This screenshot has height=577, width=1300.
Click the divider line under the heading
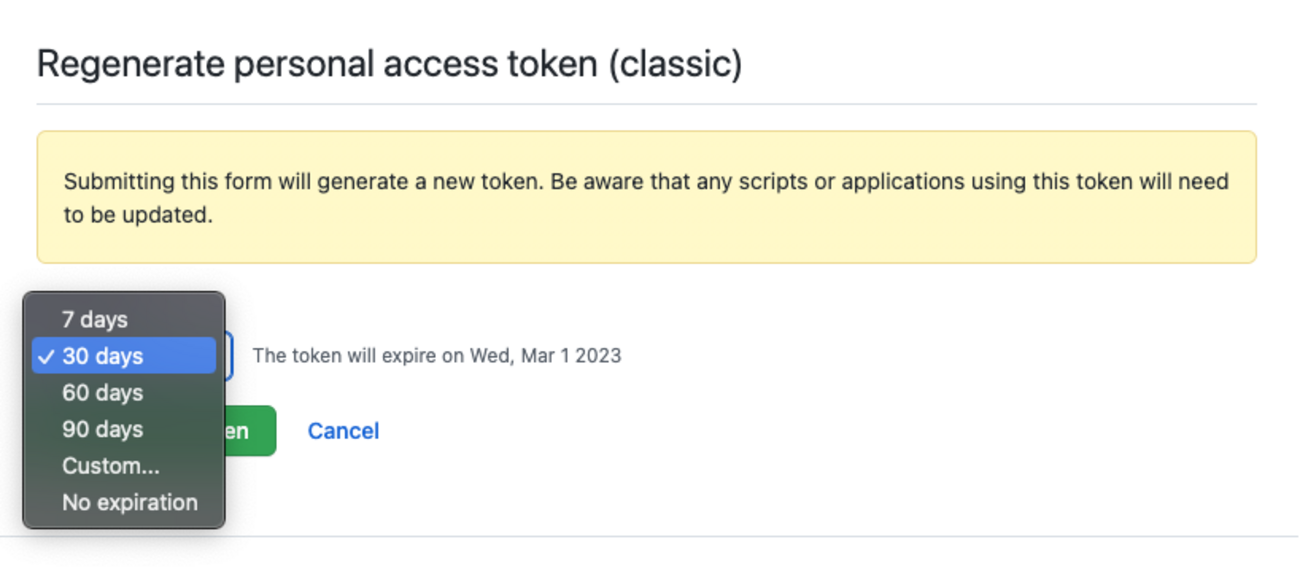pos(646,104)
